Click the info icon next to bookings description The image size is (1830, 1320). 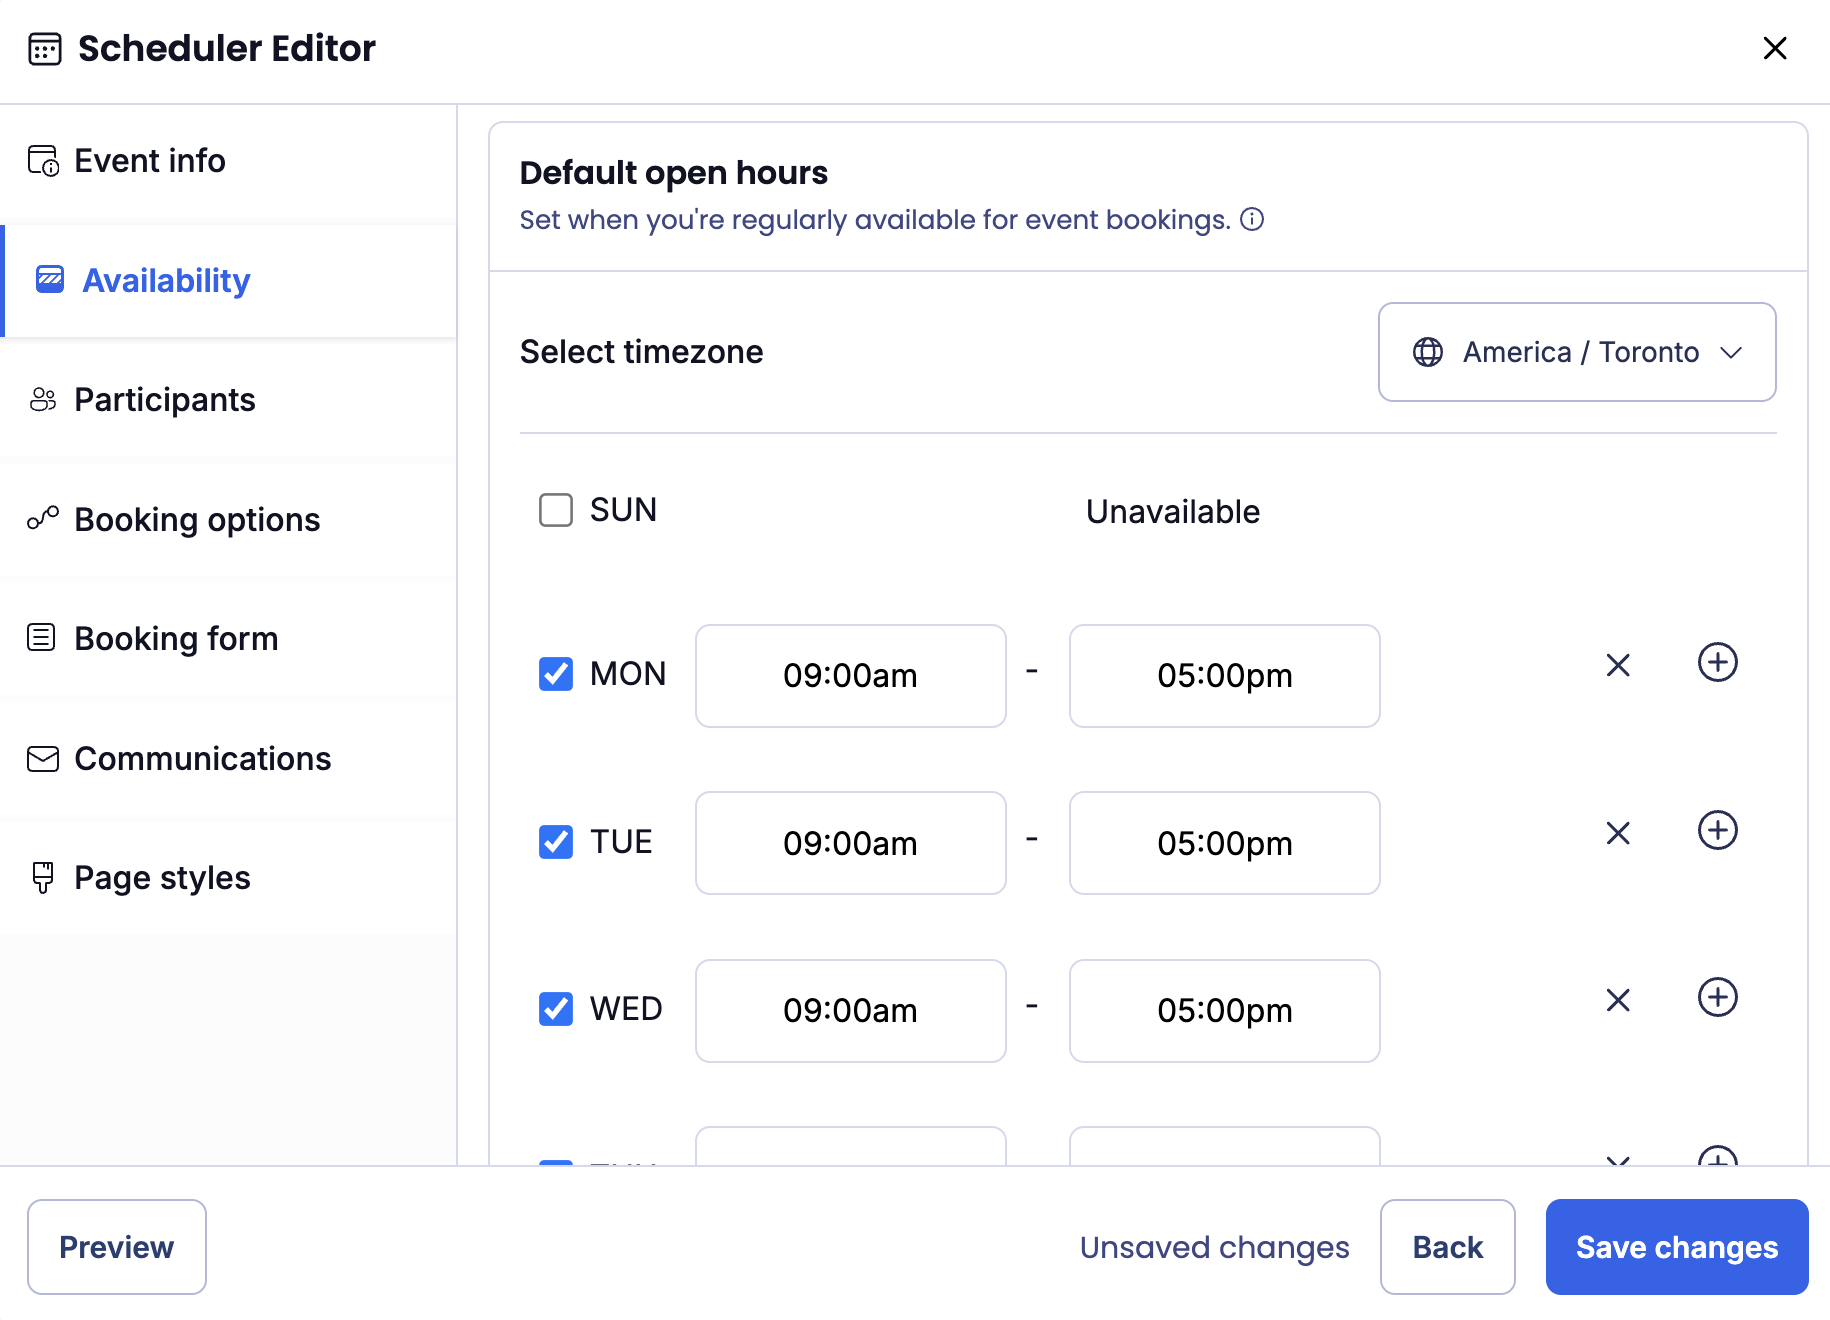[x=1252, y=219]
